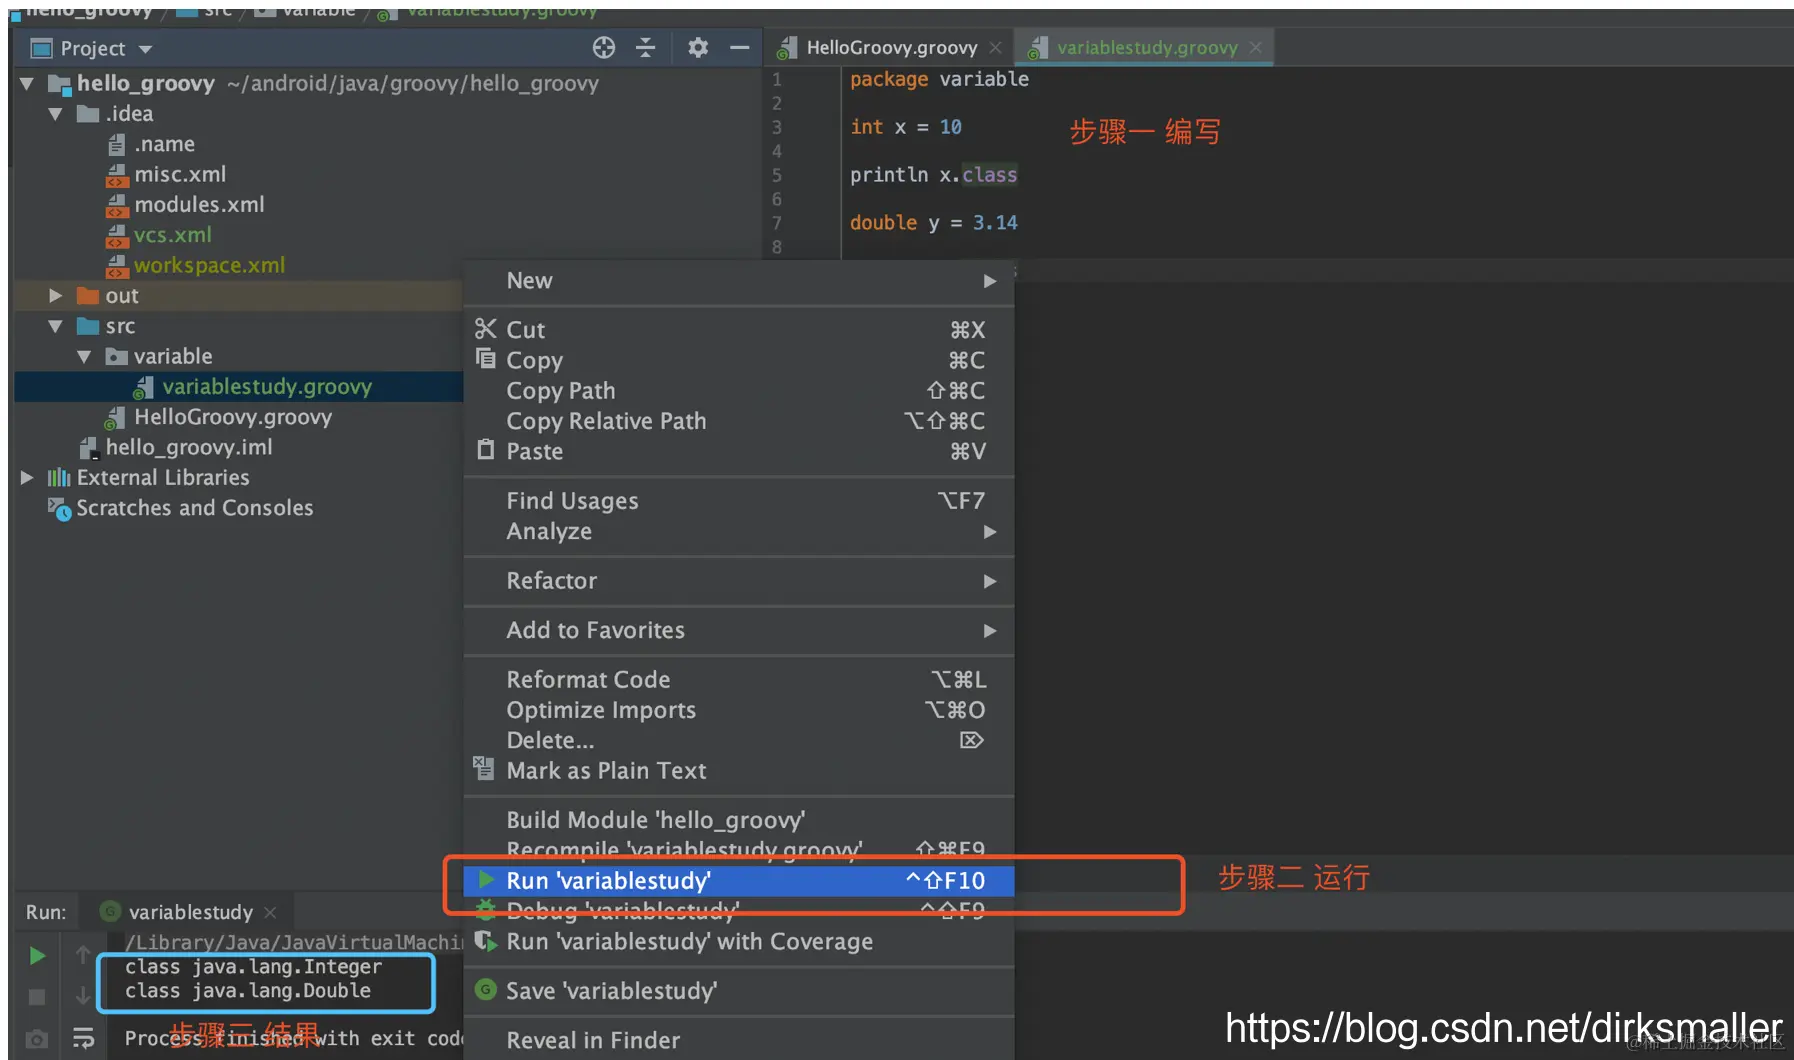
Task: Click Rerun green play button
Action: pos(37,956)
